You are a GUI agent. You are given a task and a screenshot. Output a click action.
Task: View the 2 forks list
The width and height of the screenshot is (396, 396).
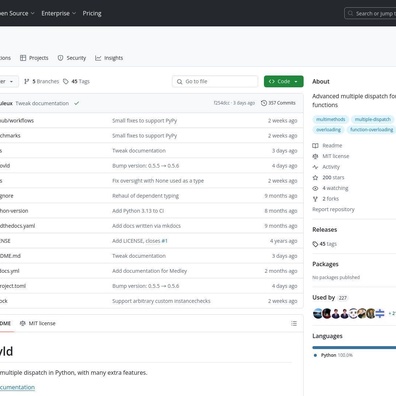pyautogui.click(x=331, y=199)
